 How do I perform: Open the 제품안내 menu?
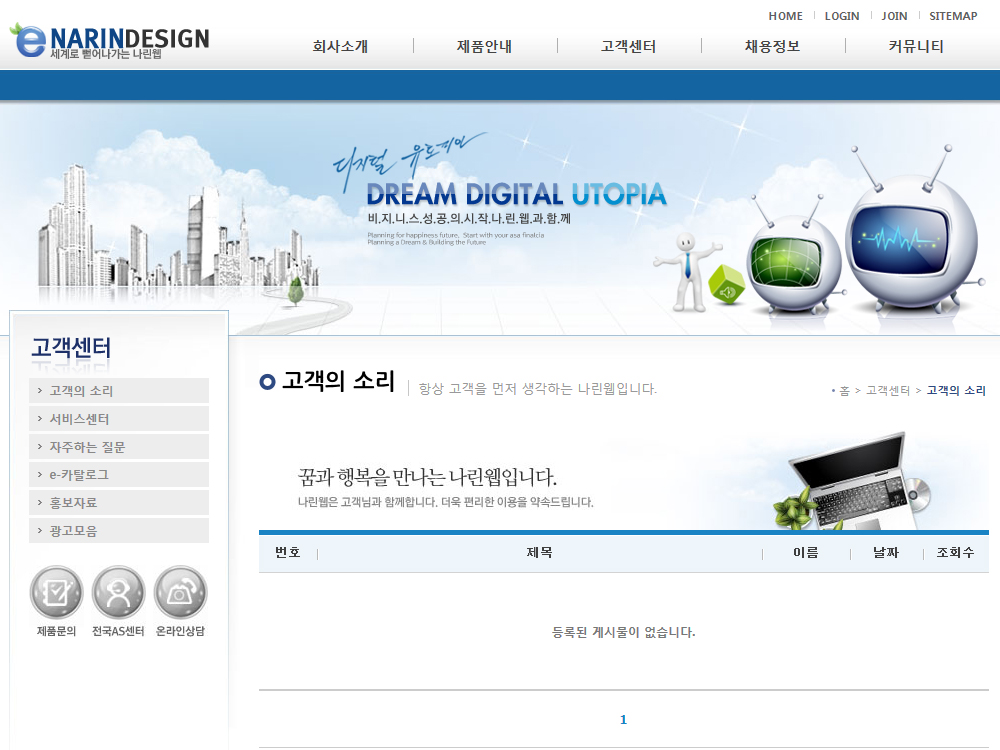coord(485,46)
